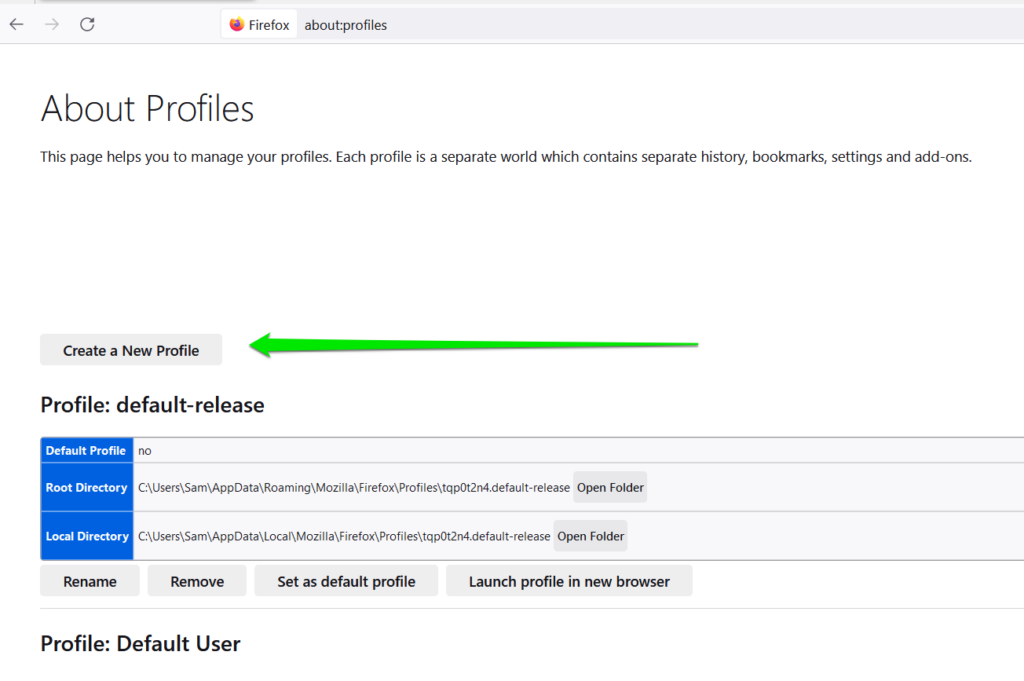Open Folder for the Local Directory

(x=590, y=535)
